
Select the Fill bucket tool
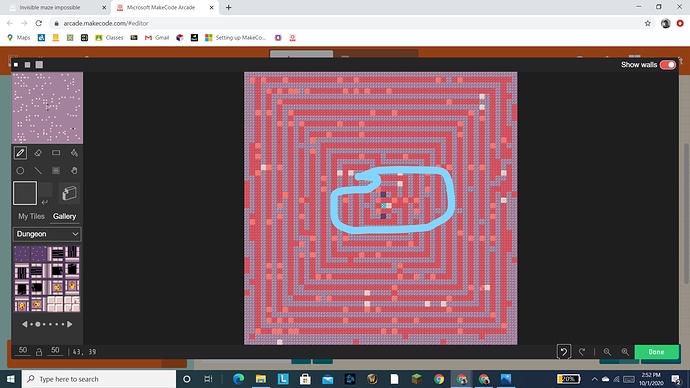(74, 153)
